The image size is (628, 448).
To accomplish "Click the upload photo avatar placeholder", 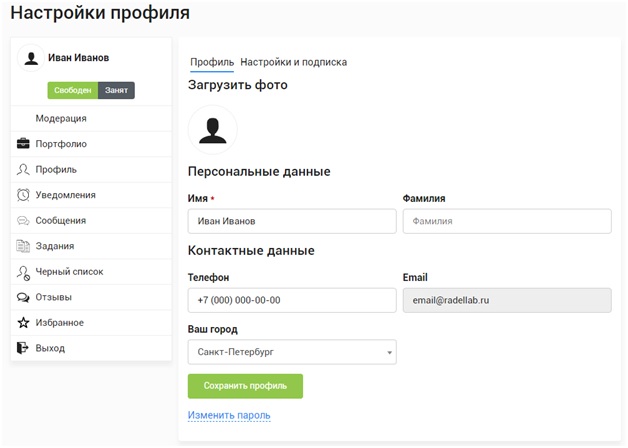I will 213,130.
